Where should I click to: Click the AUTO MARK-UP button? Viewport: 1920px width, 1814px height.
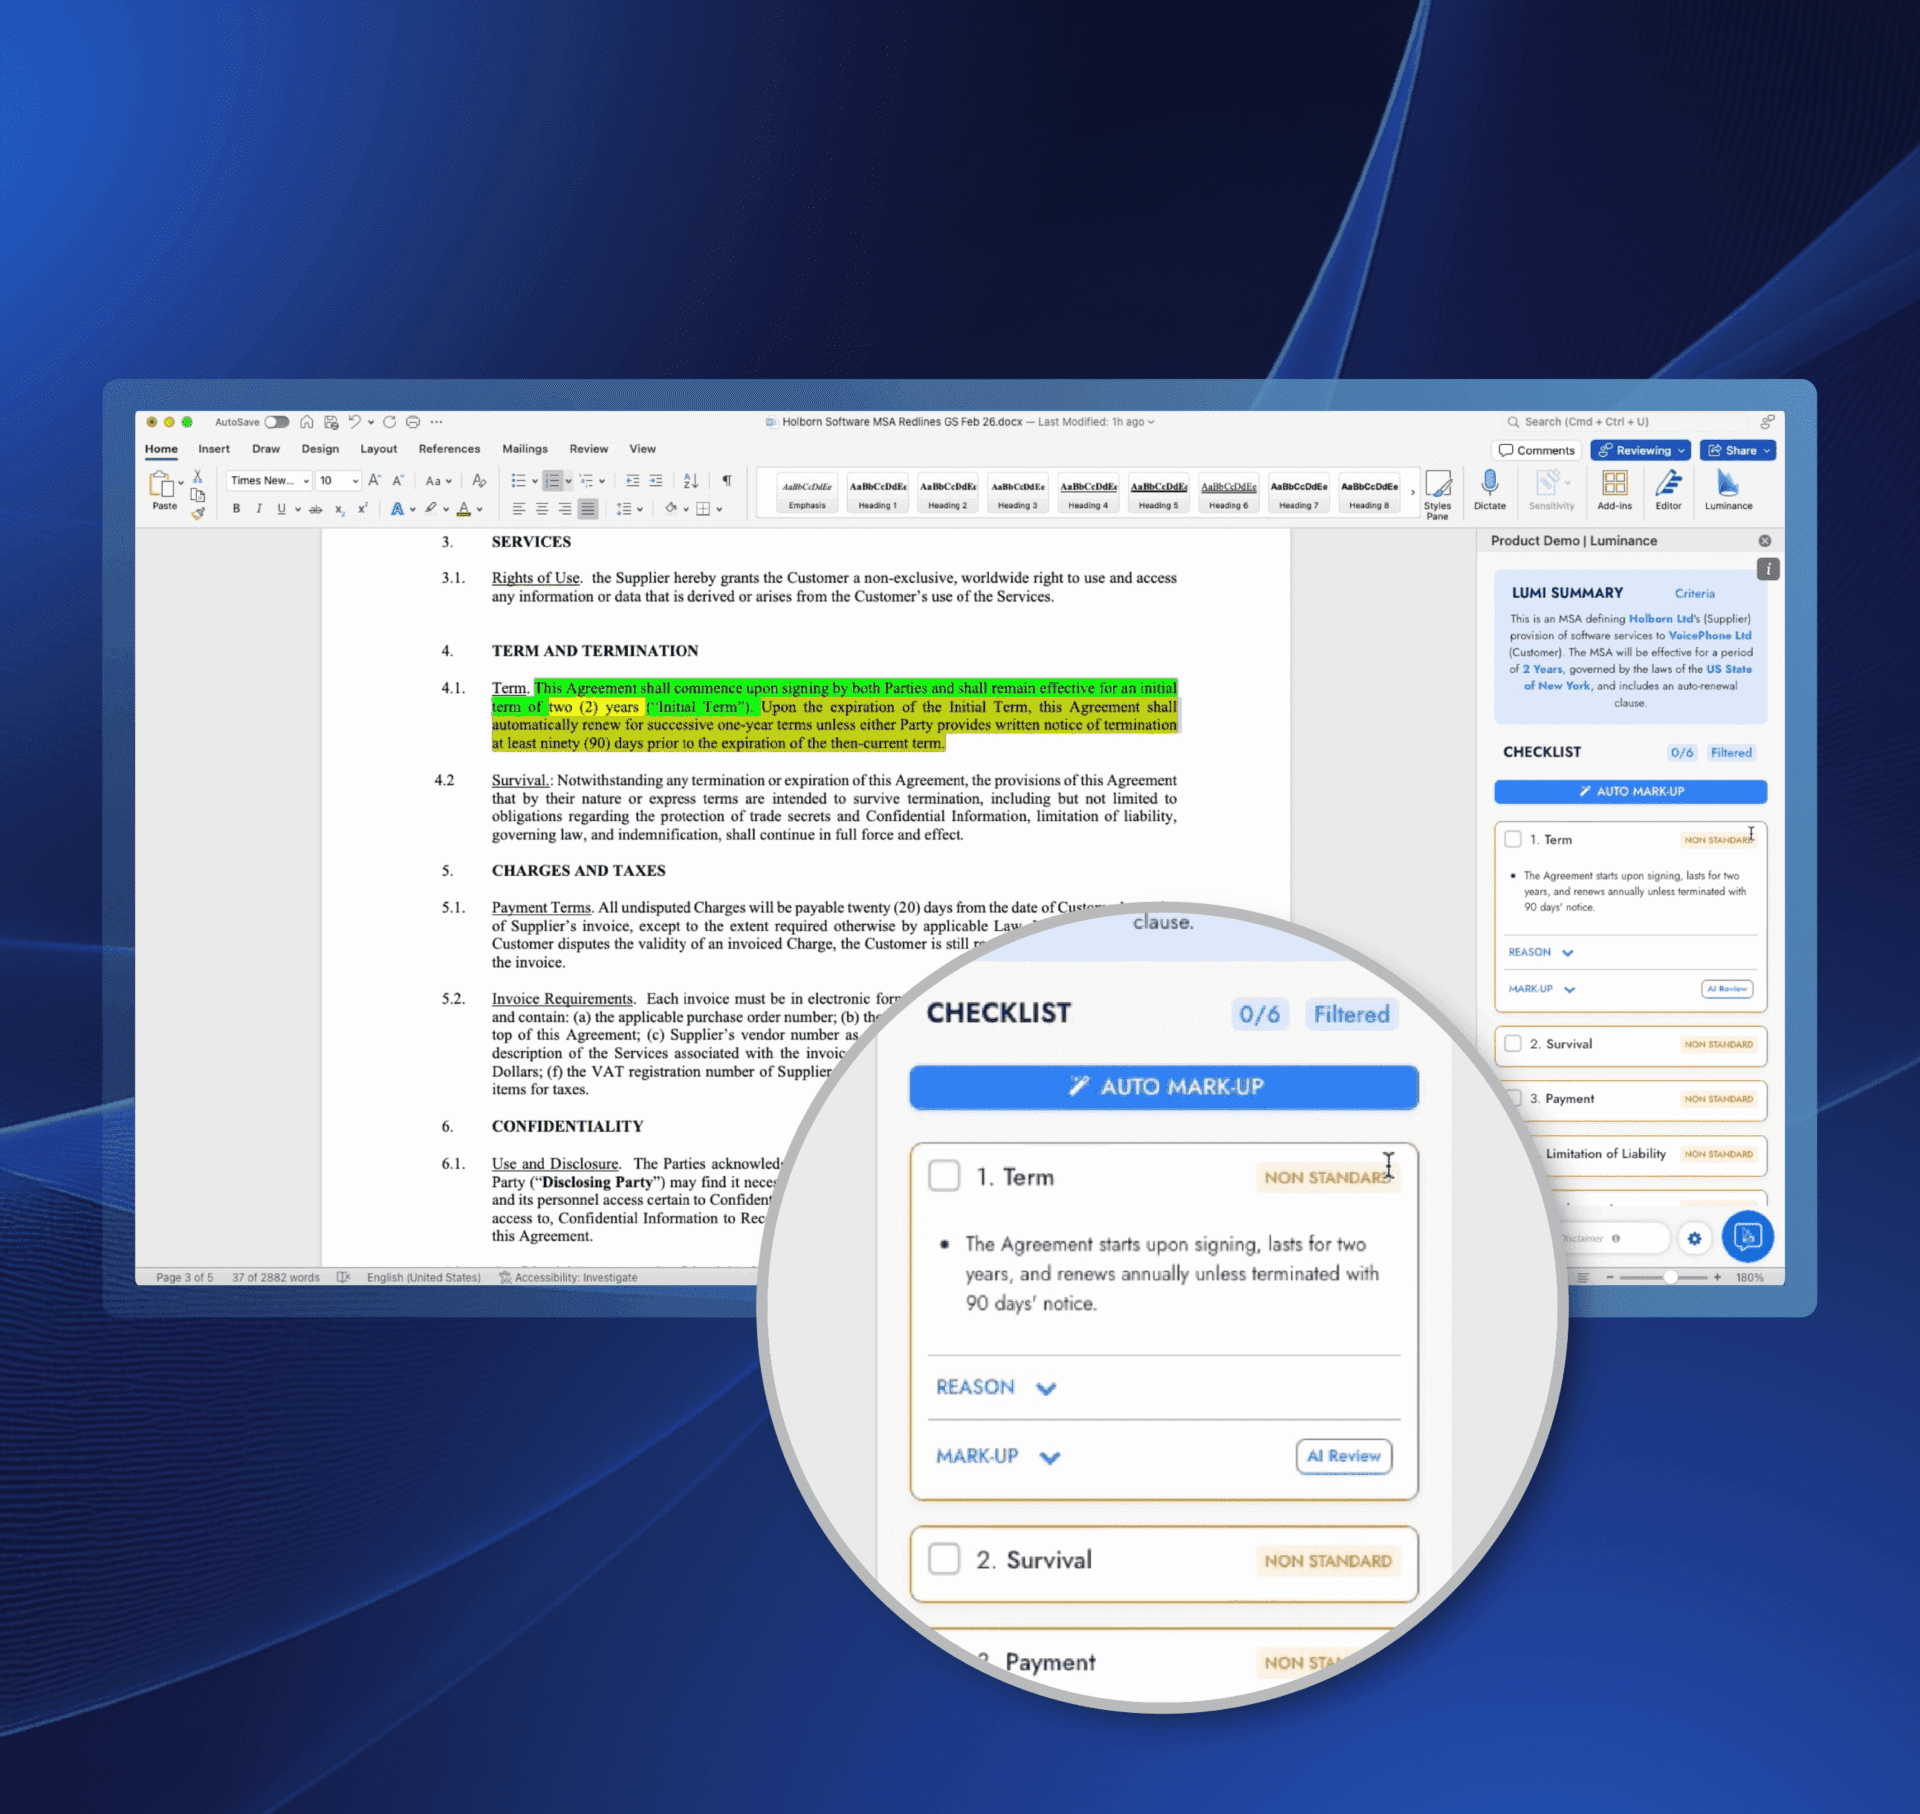pos(1163,1087)
